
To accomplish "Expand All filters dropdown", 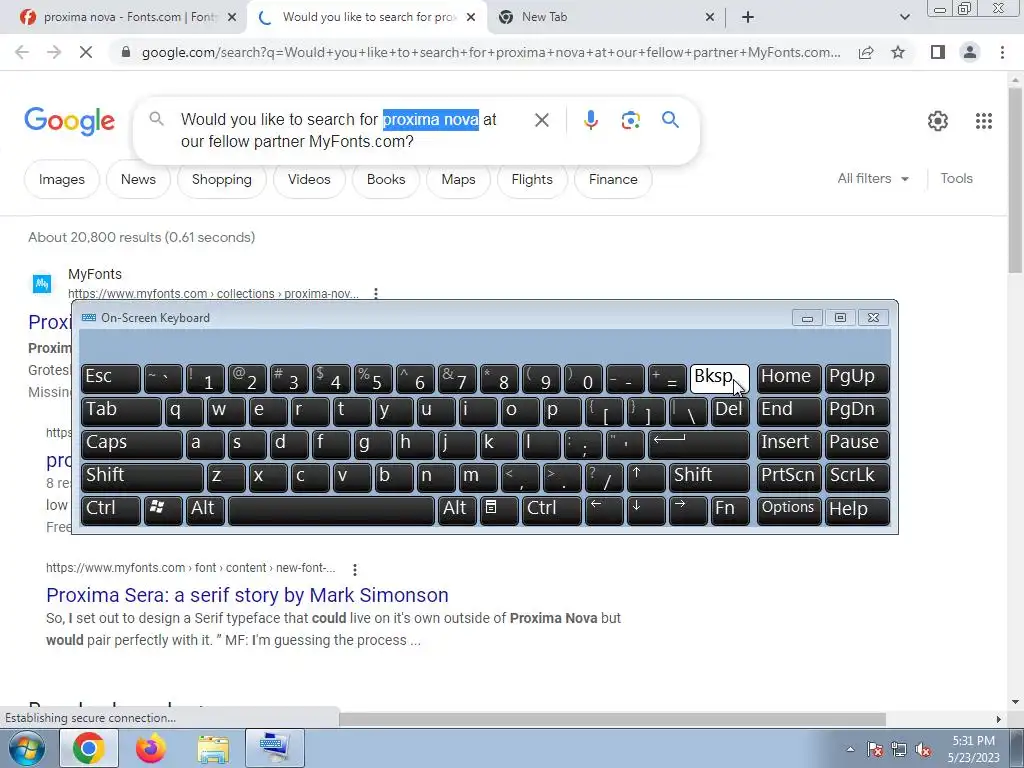I will pos(873,178).
